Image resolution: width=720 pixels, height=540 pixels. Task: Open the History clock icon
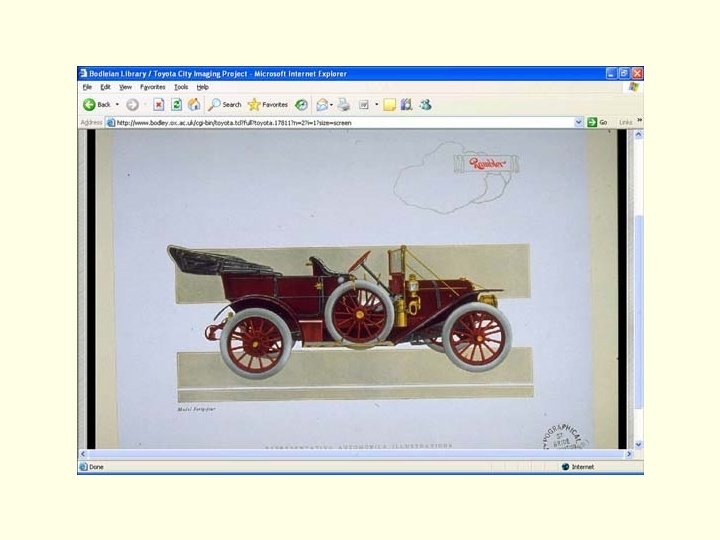point(301,105)
